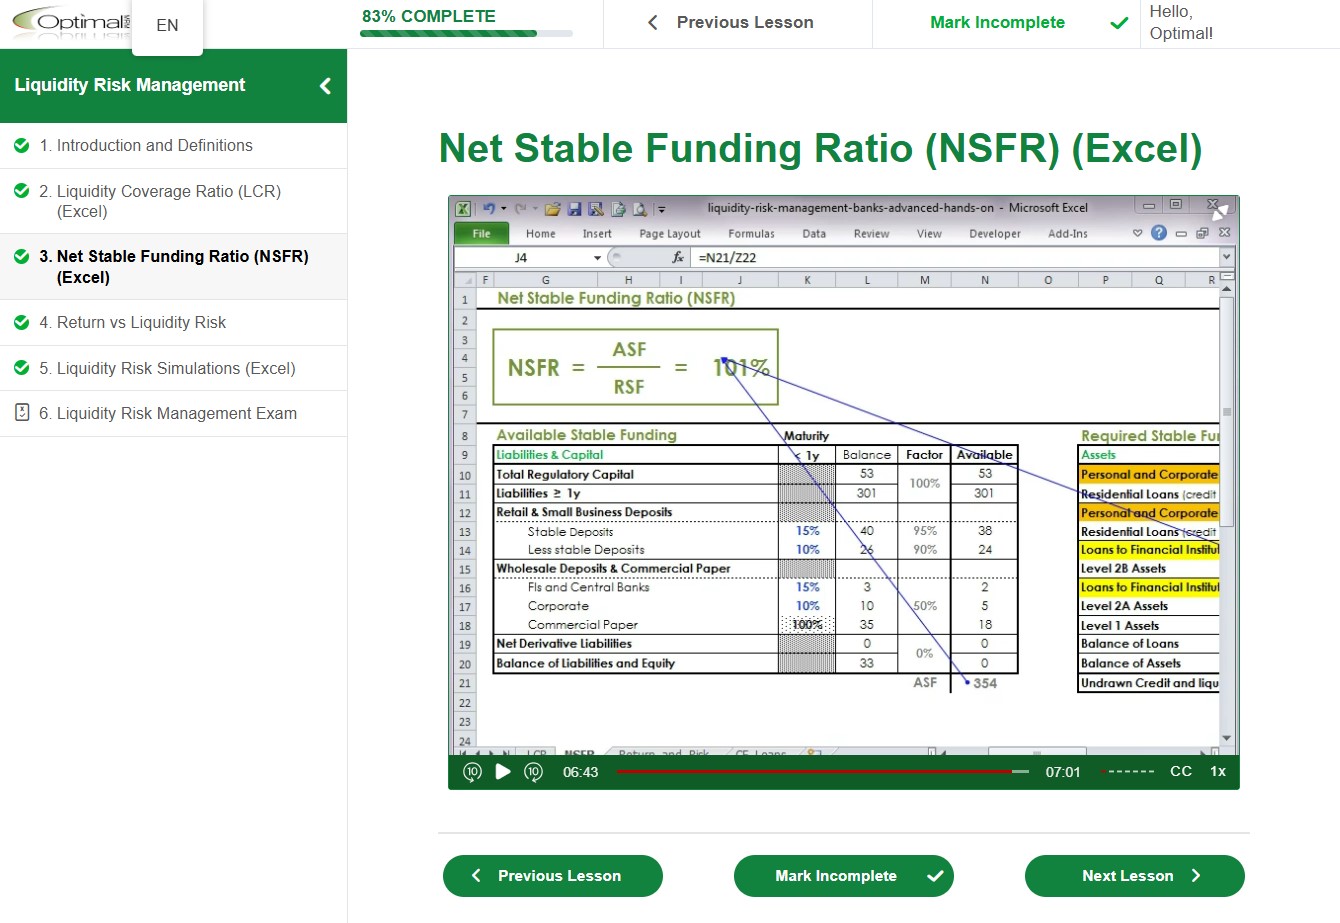The height and width of the screenshot is (923, 1340).
Task: Click the Liquidity Risk Management Exam icon
Action: point(22,413)
